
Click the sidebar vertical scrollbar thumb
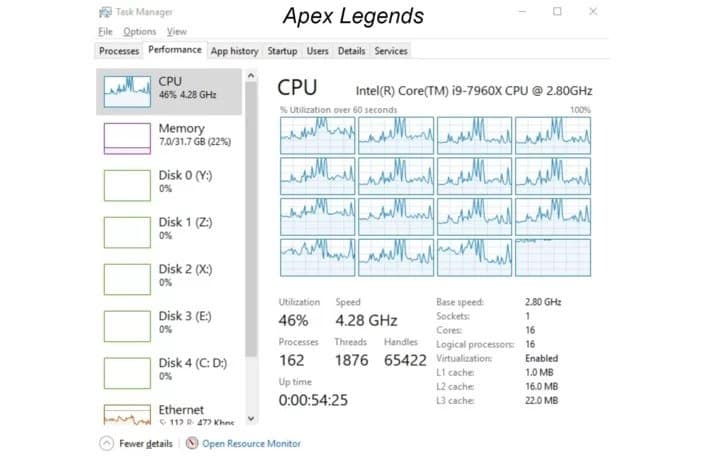(251, 219)
